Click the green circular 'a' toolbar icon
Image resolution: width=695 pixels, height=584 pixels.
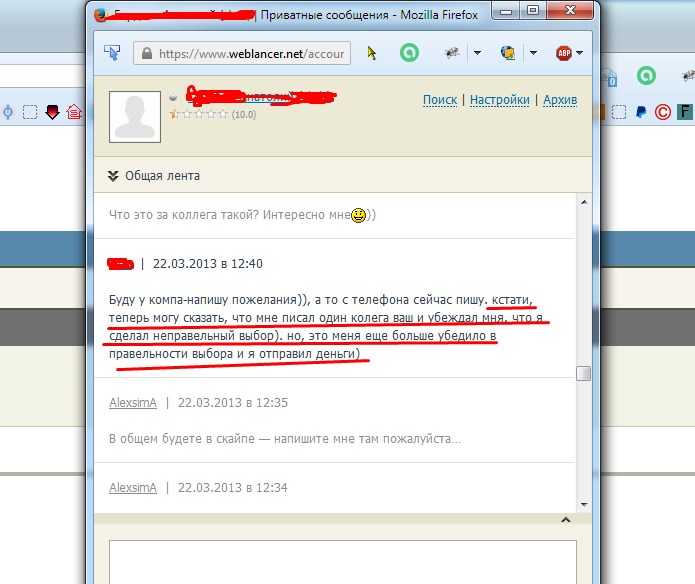point(409,53)
